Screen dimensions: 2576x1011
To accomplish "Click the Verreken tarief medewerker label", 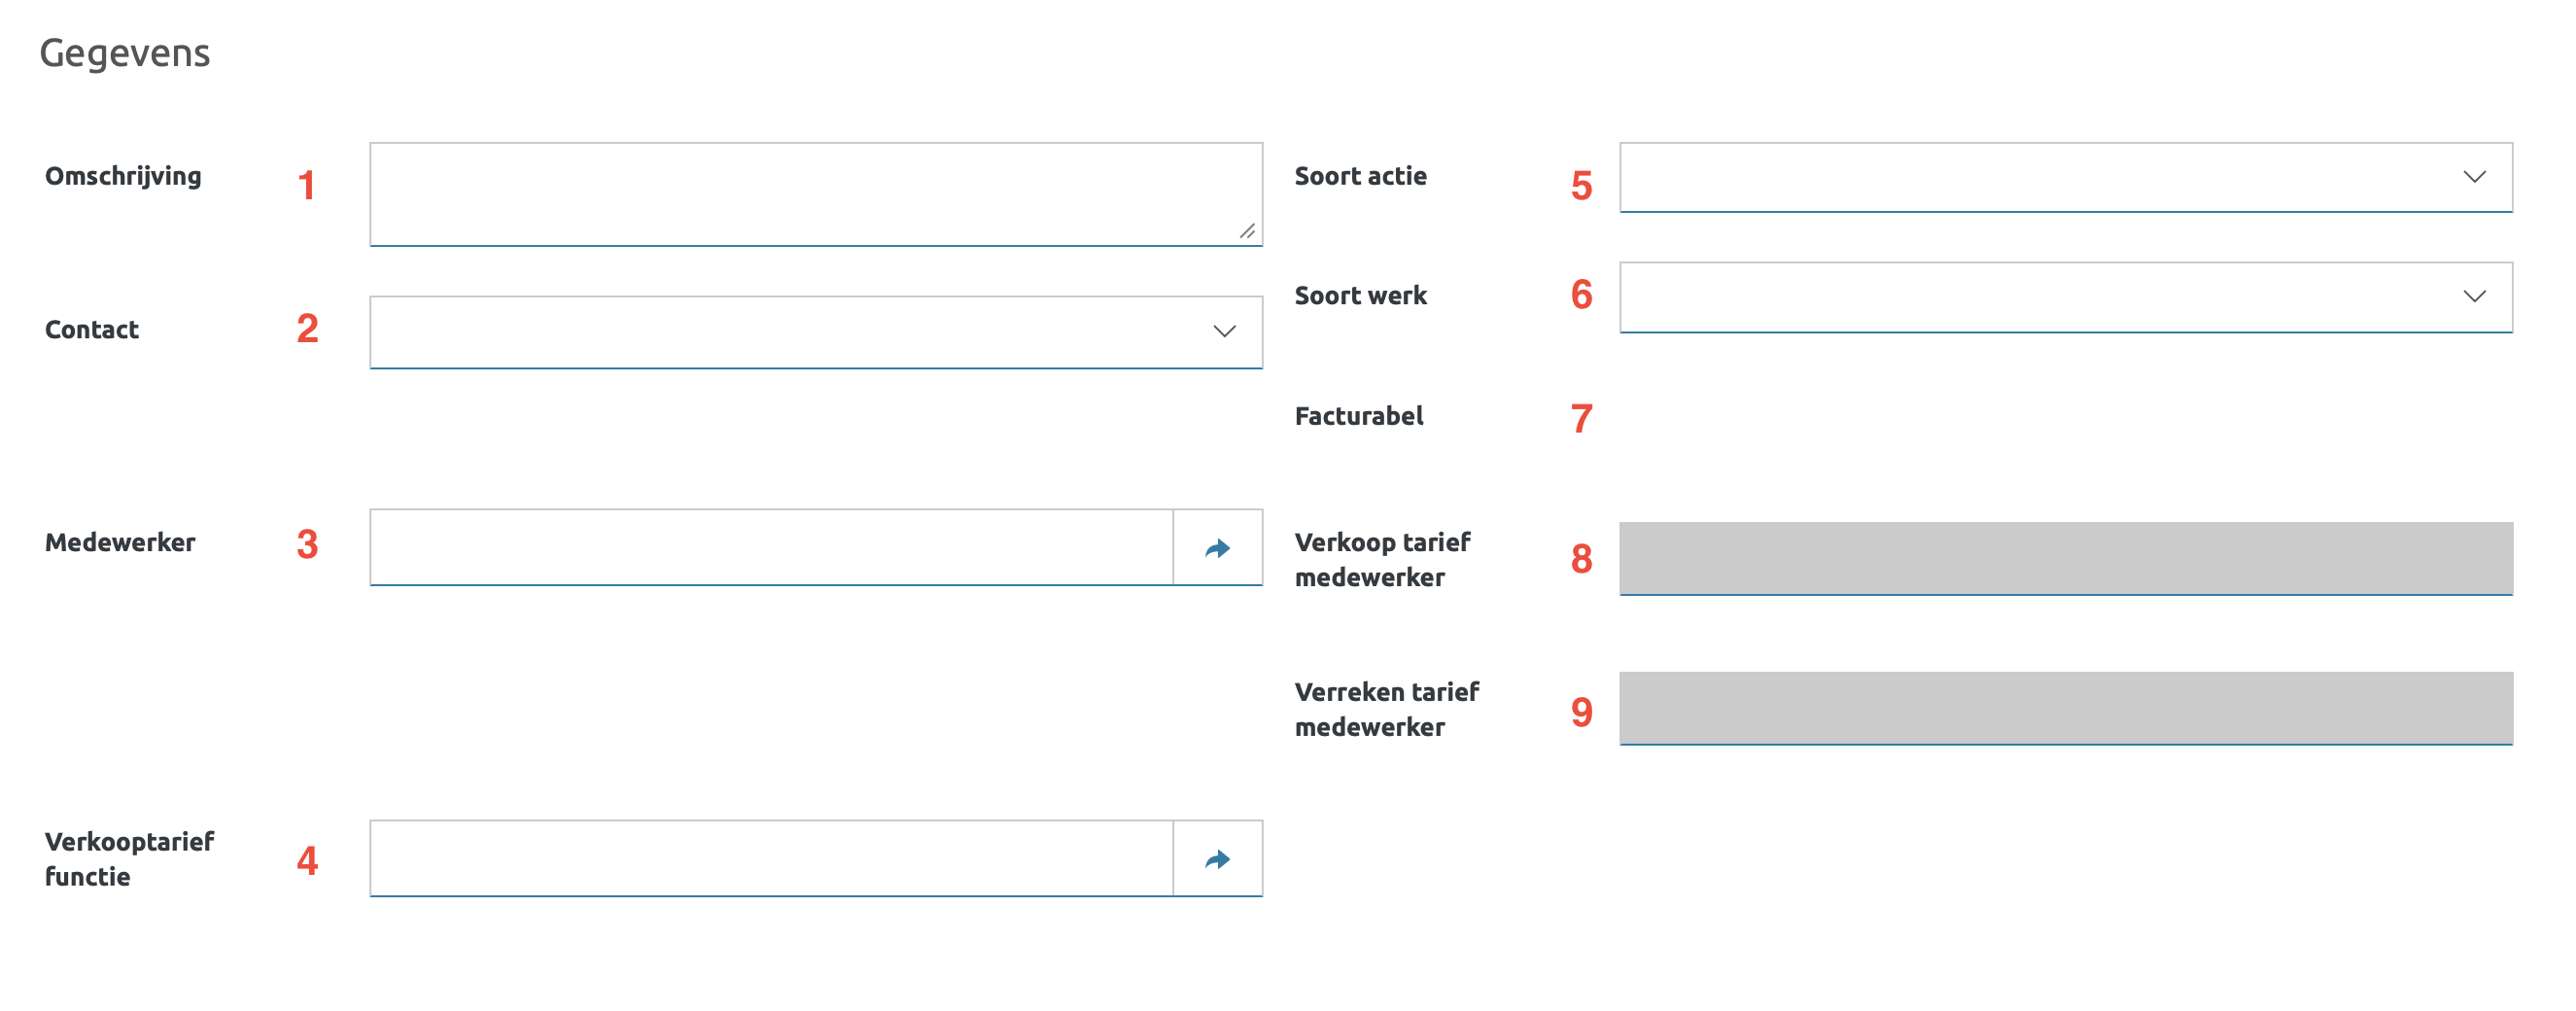I will (1386, 708).
